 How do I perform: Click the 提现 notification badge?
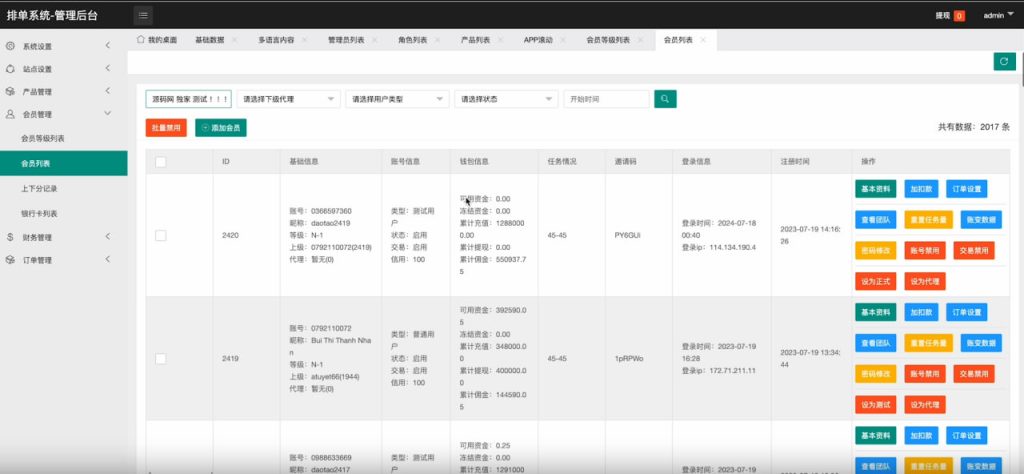point(959,16)
